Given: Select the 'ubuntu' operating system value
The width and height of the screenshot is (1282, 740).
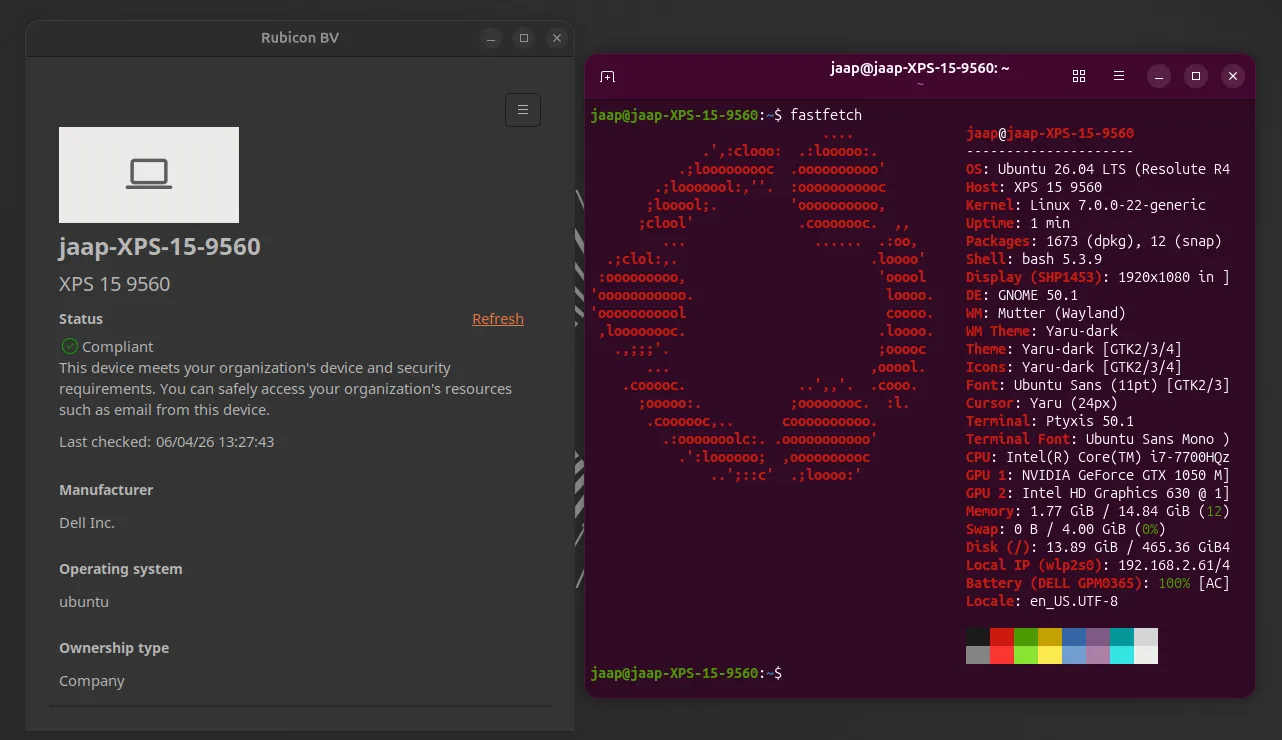Looking at the screenshot, I should coord(84,602).
